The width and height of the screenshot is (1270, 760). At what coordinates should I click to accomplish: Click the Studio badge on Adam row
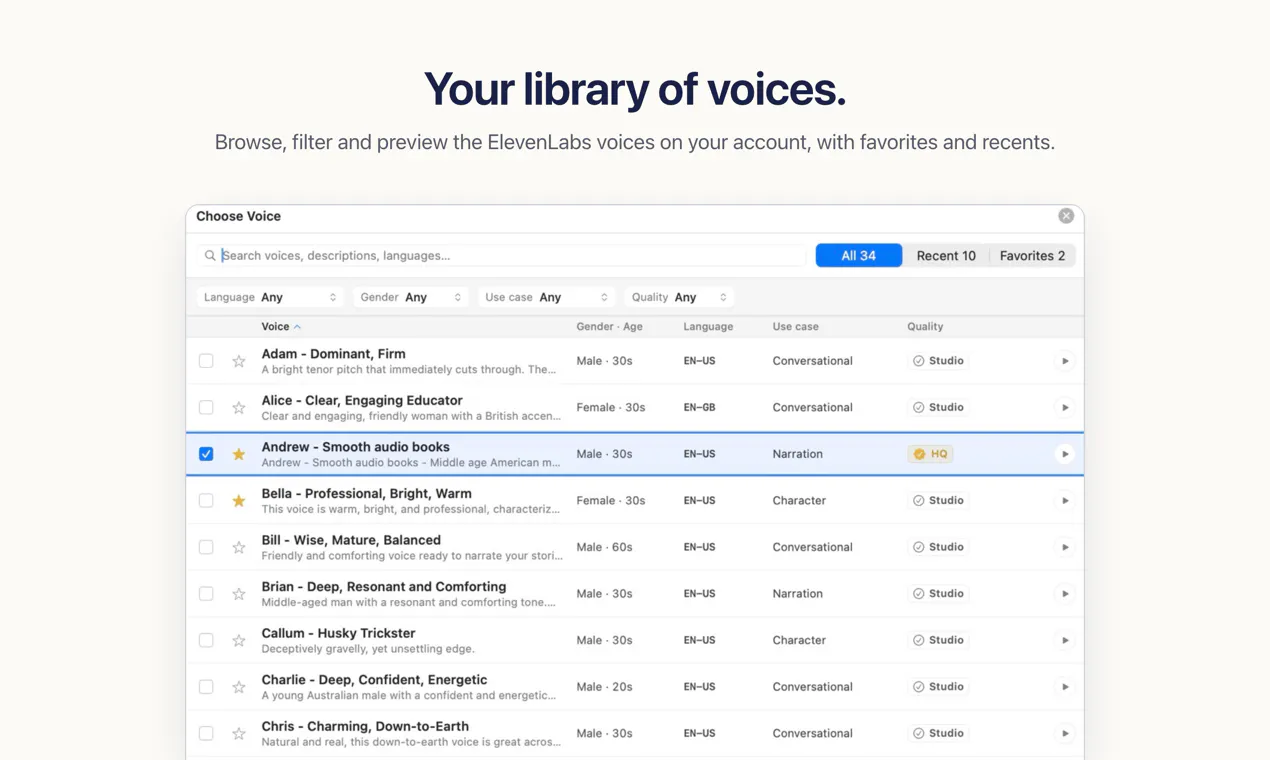coord(938,361)
